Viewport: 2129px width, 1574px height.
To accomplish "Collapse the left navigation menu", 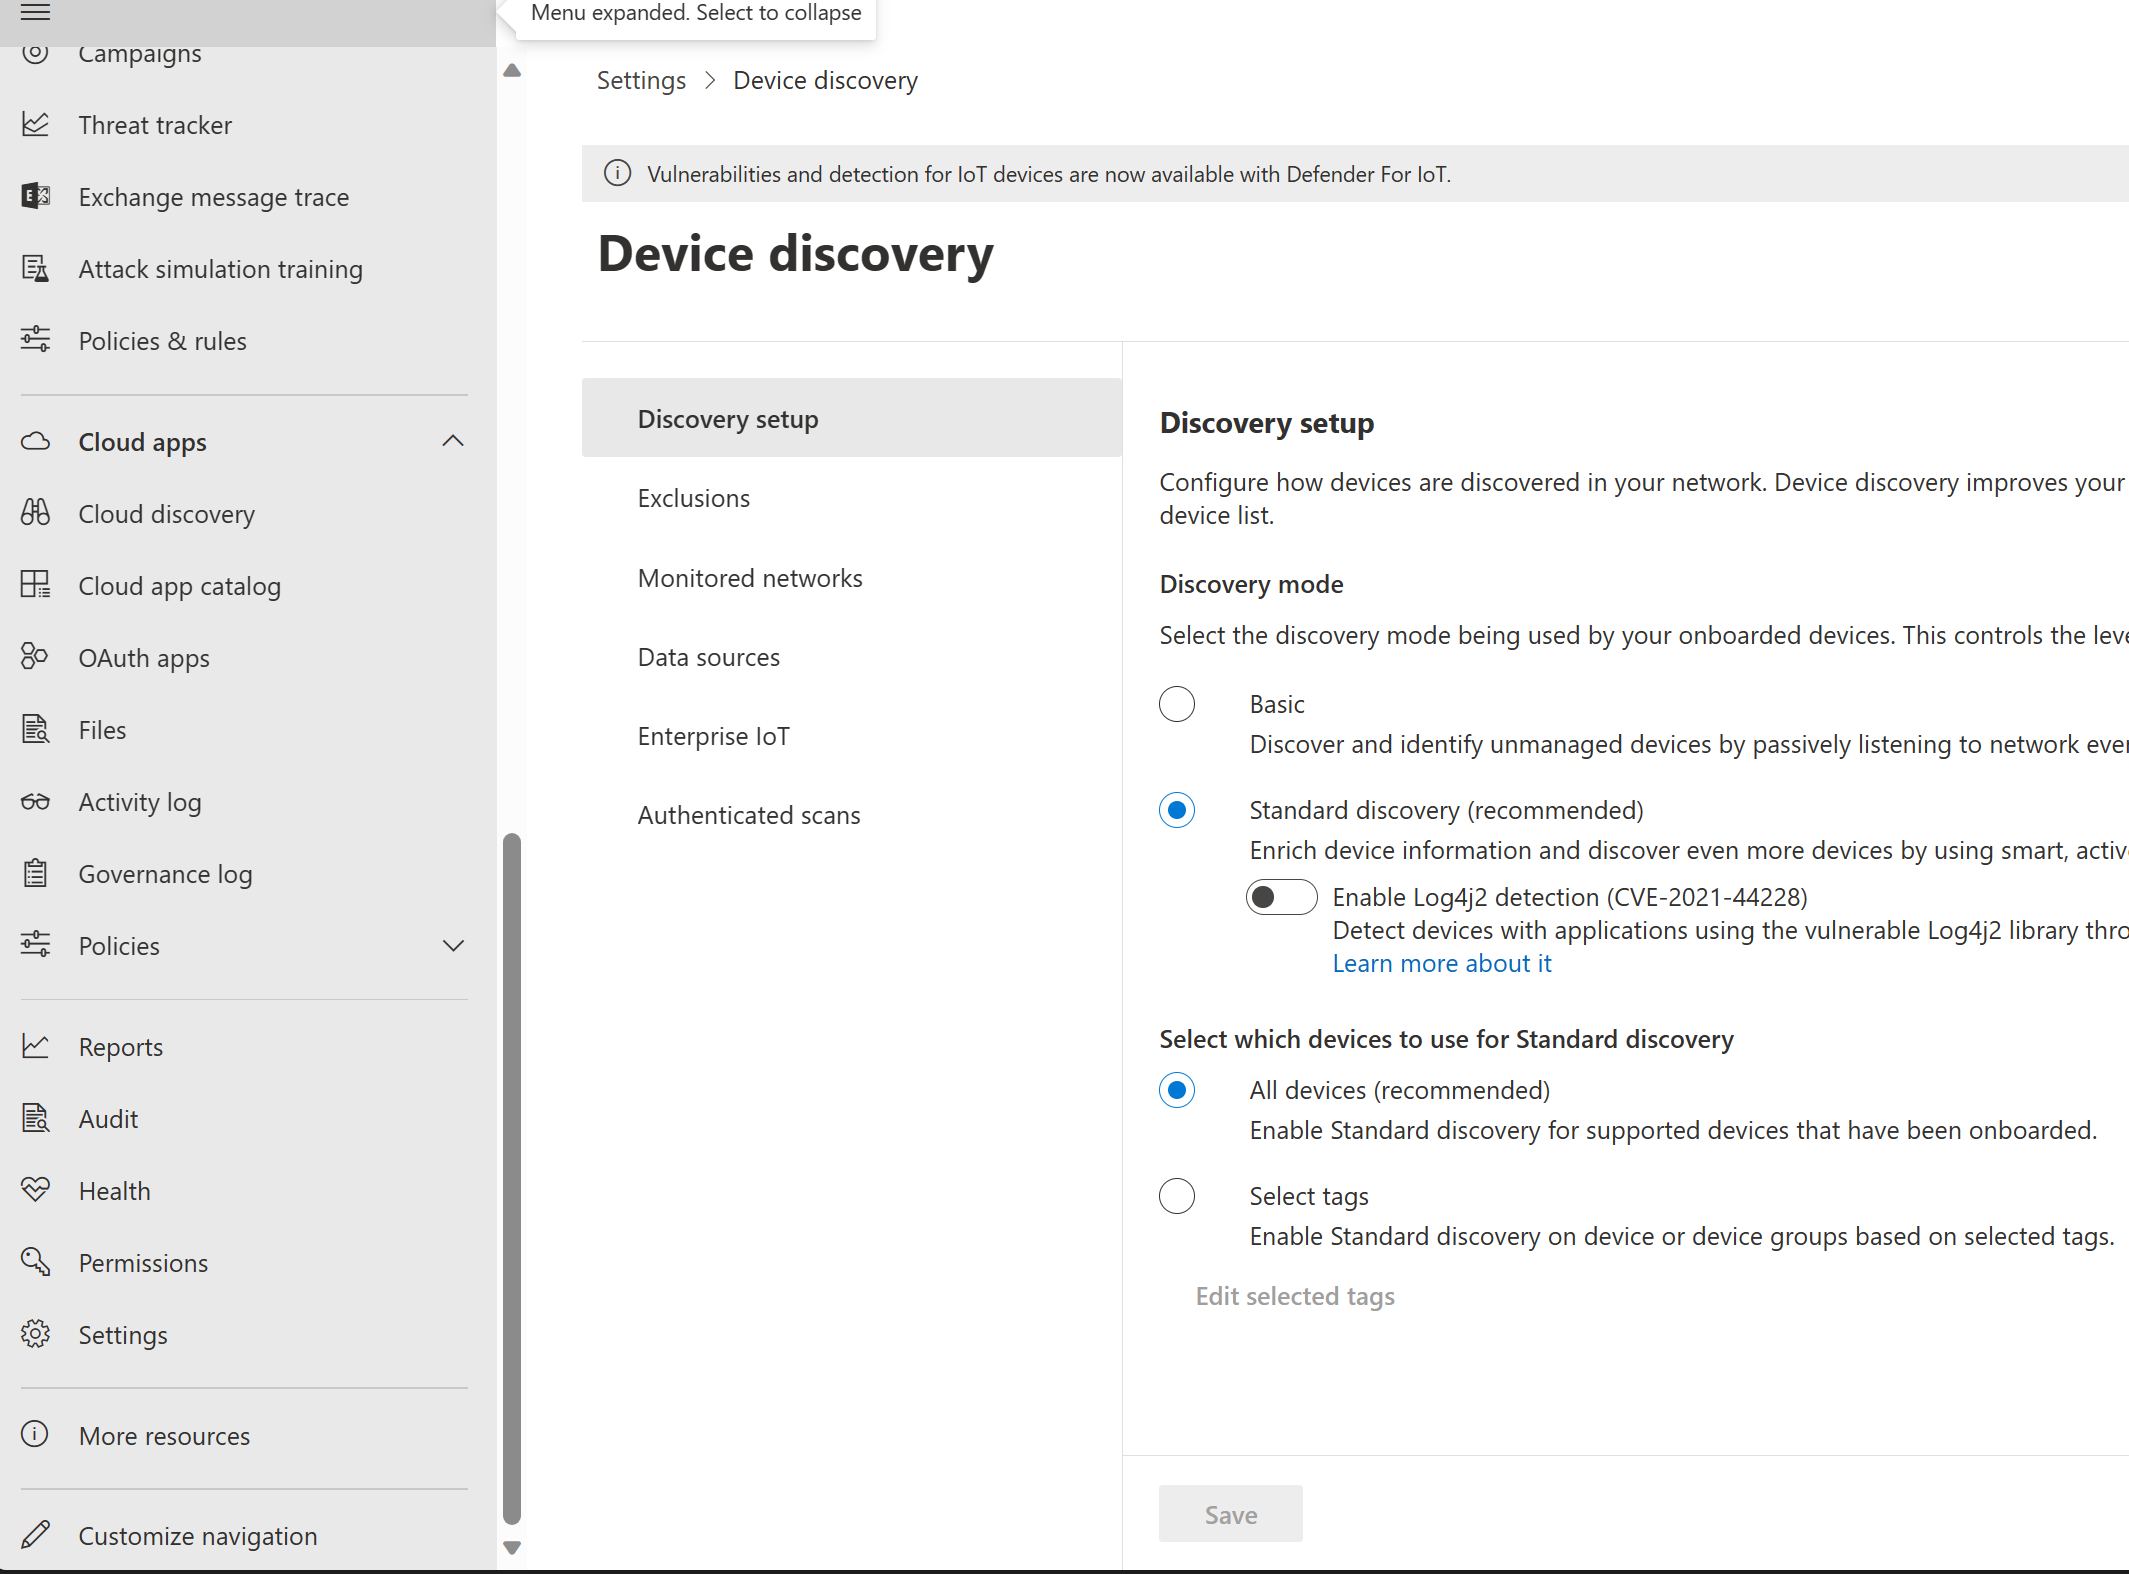I will [36, 15].
